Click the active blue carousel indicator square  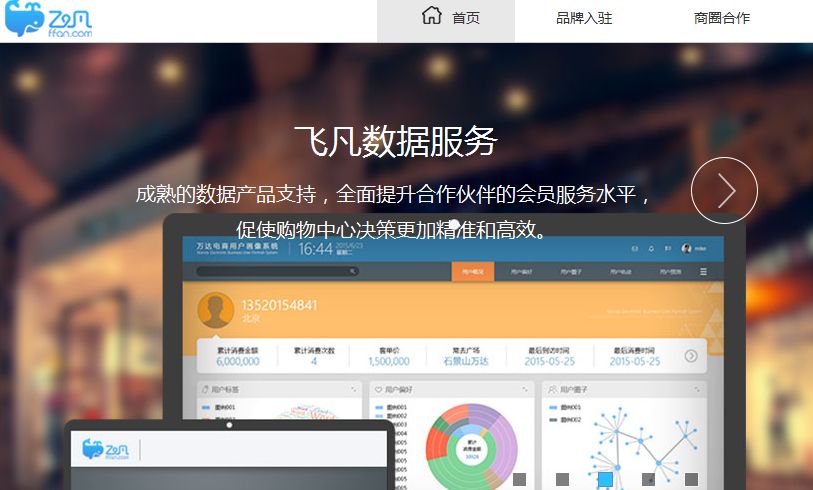point(606,479)
